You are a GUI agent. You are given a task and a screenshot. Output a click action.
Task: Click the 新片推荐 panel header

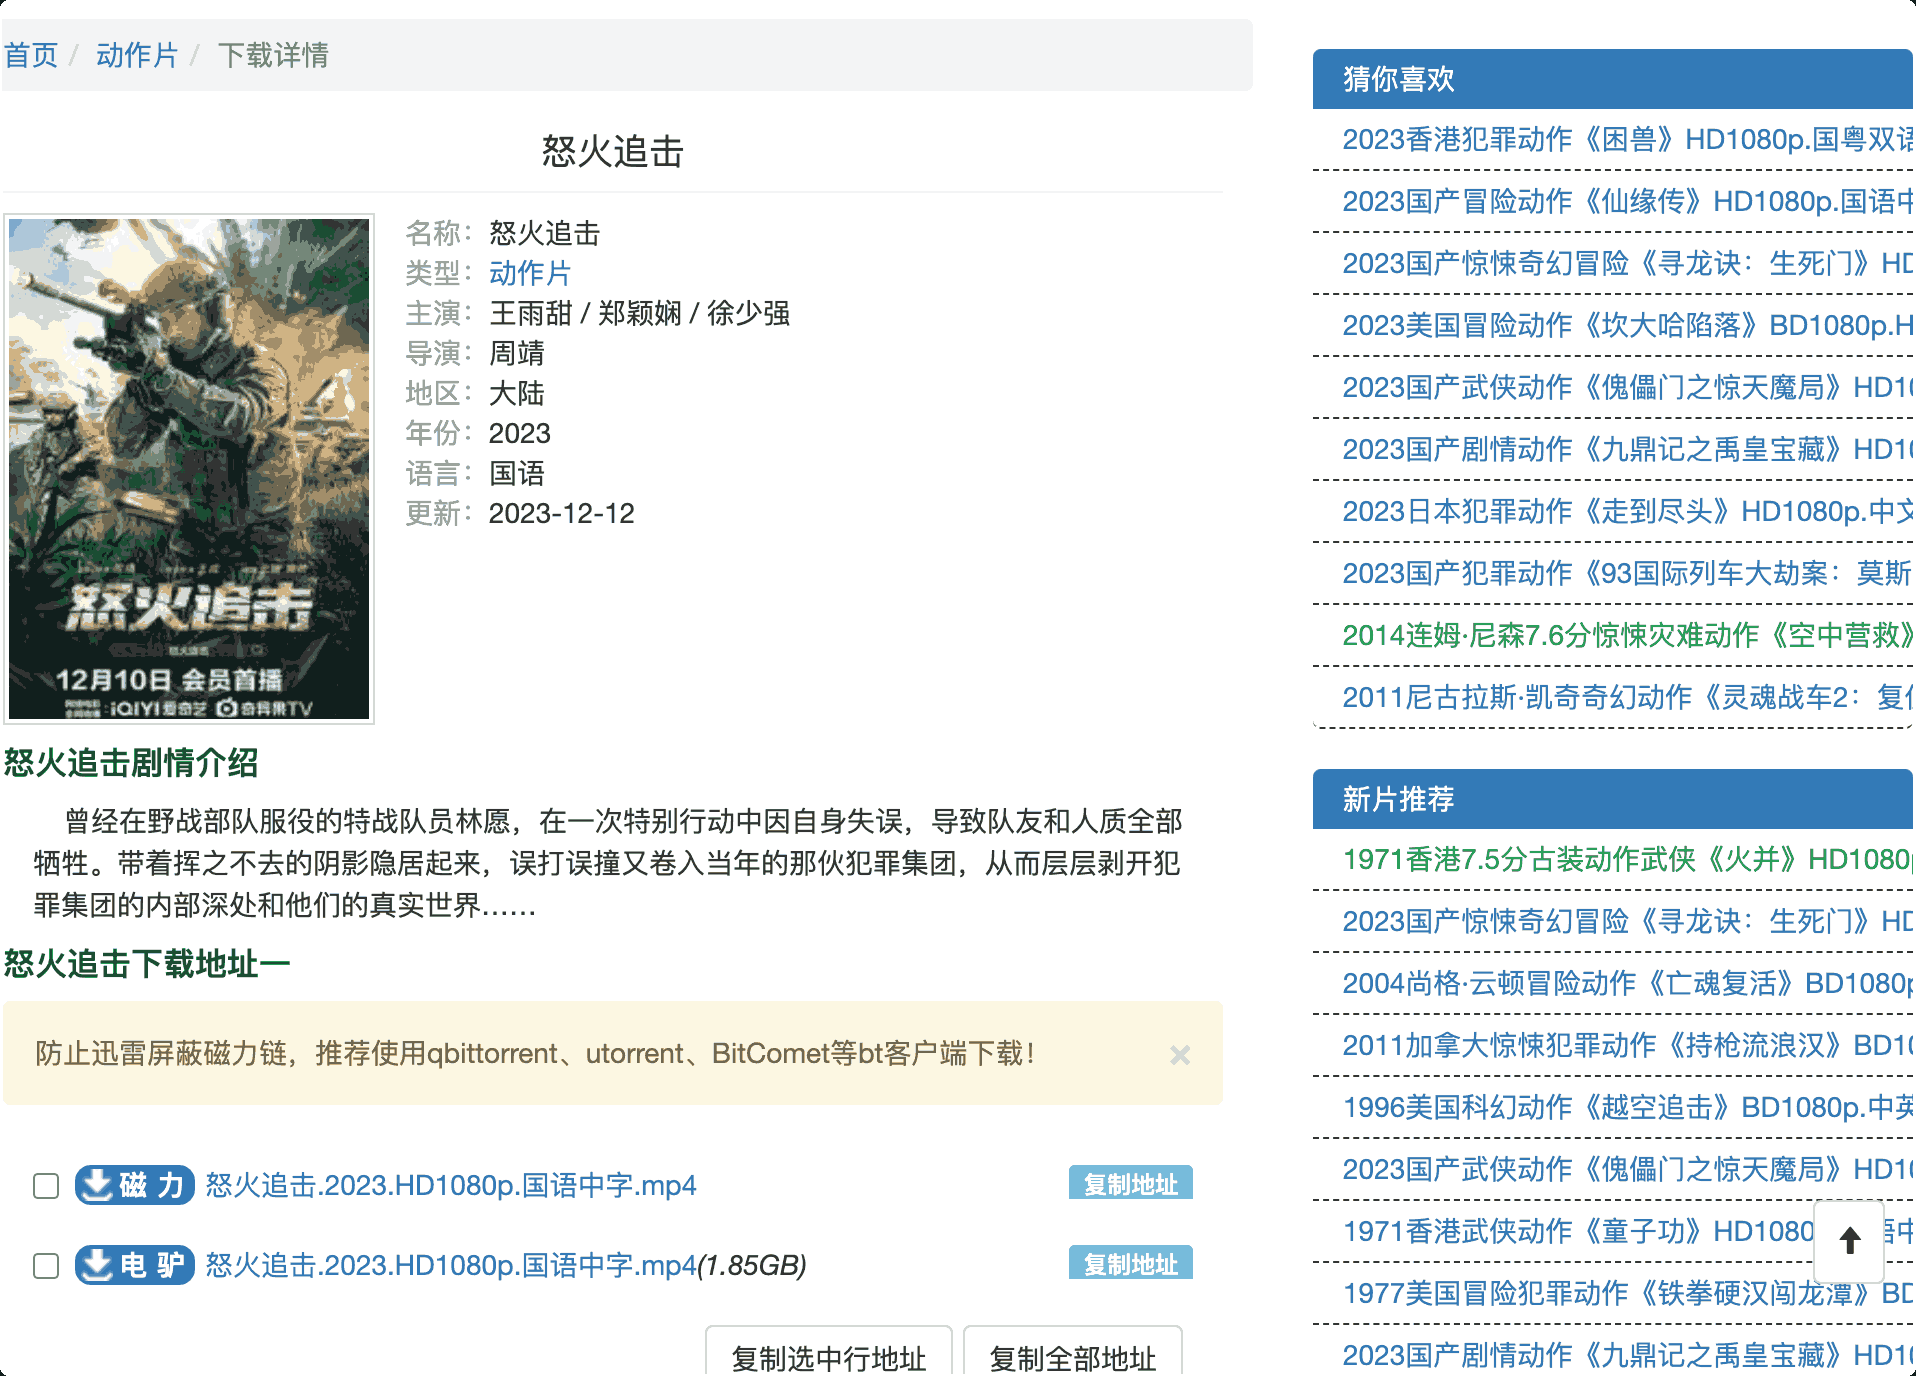click(x=1613, y=799)
